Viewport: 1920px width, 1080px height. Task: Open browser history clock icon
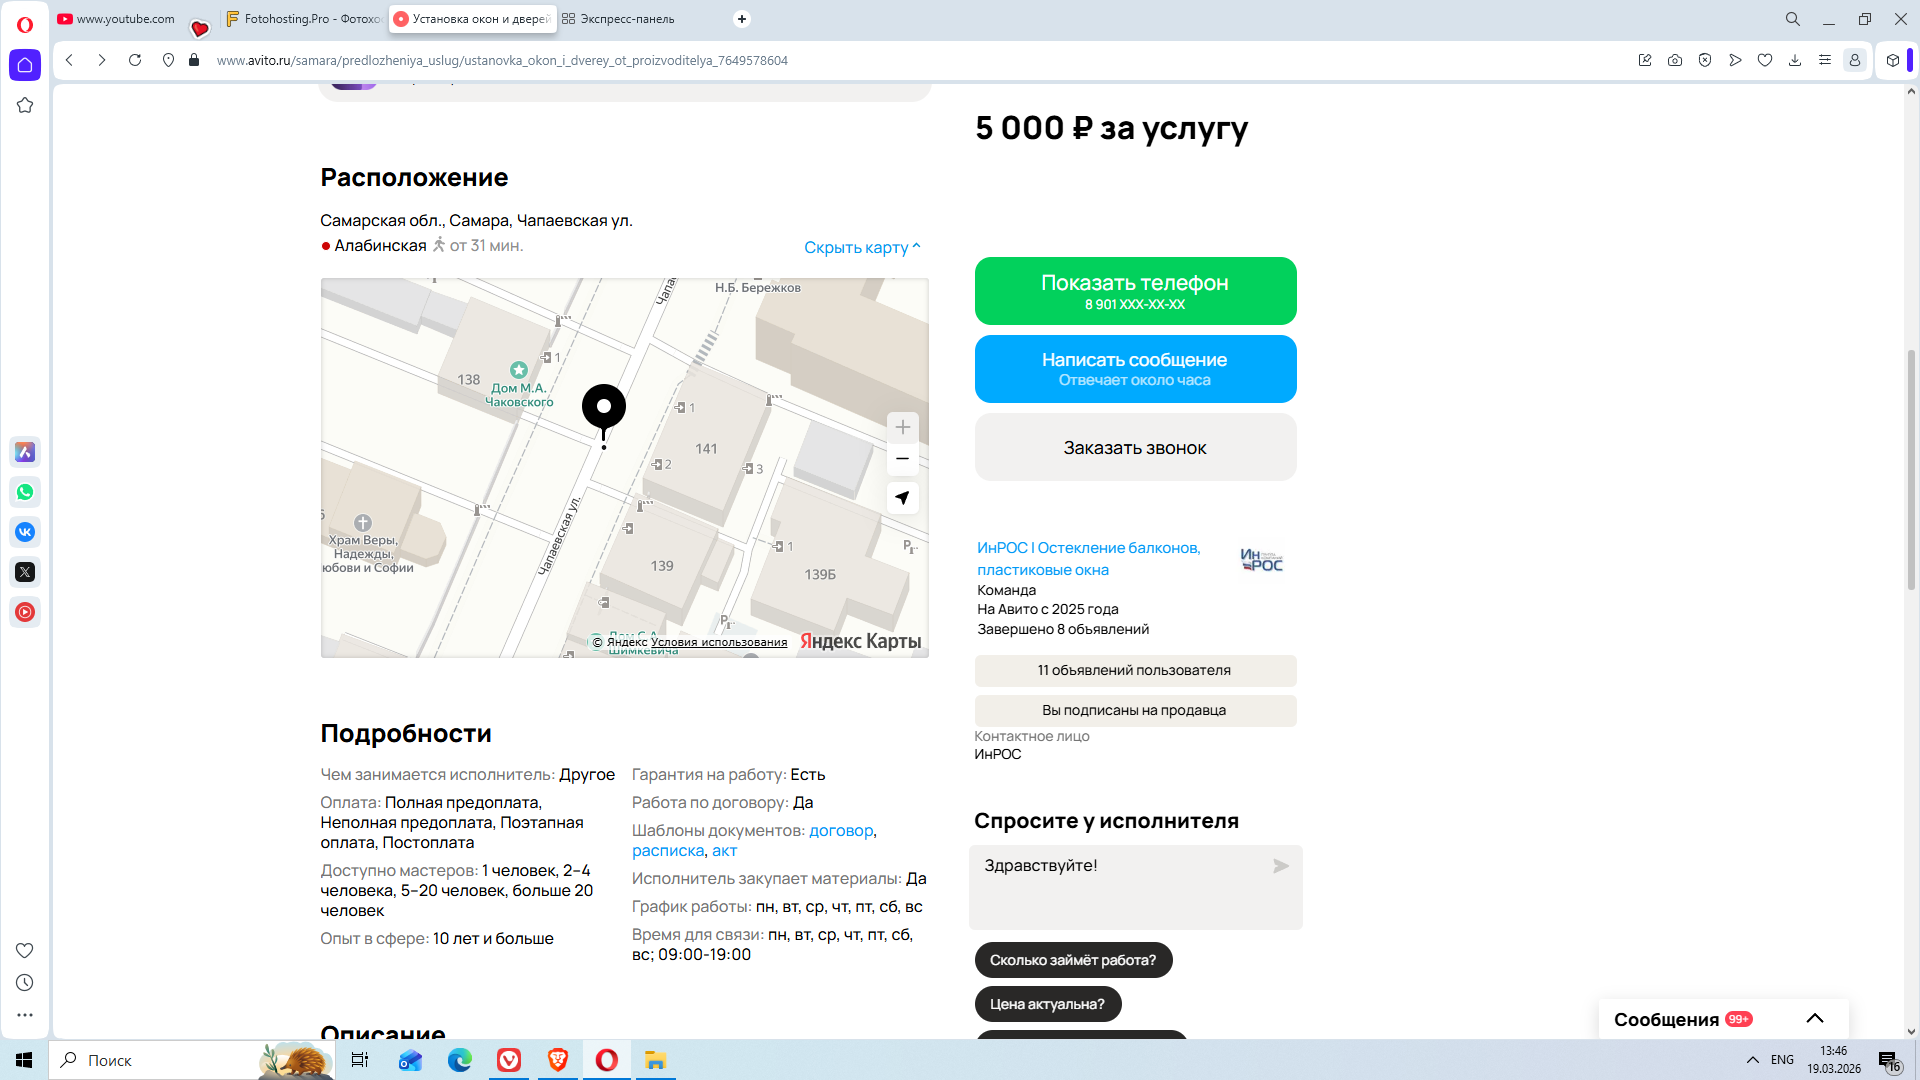[25, 983]
